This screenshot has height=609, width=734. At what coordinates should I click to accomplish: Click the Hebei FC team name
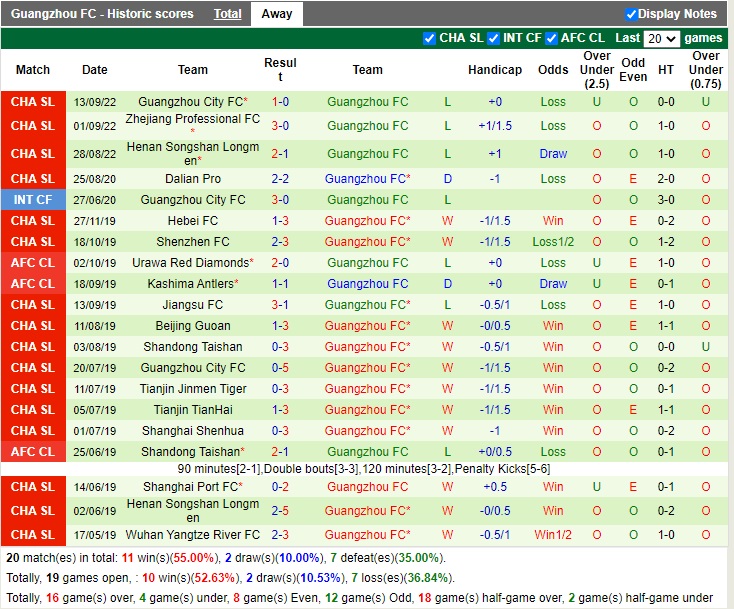point(193,221)
